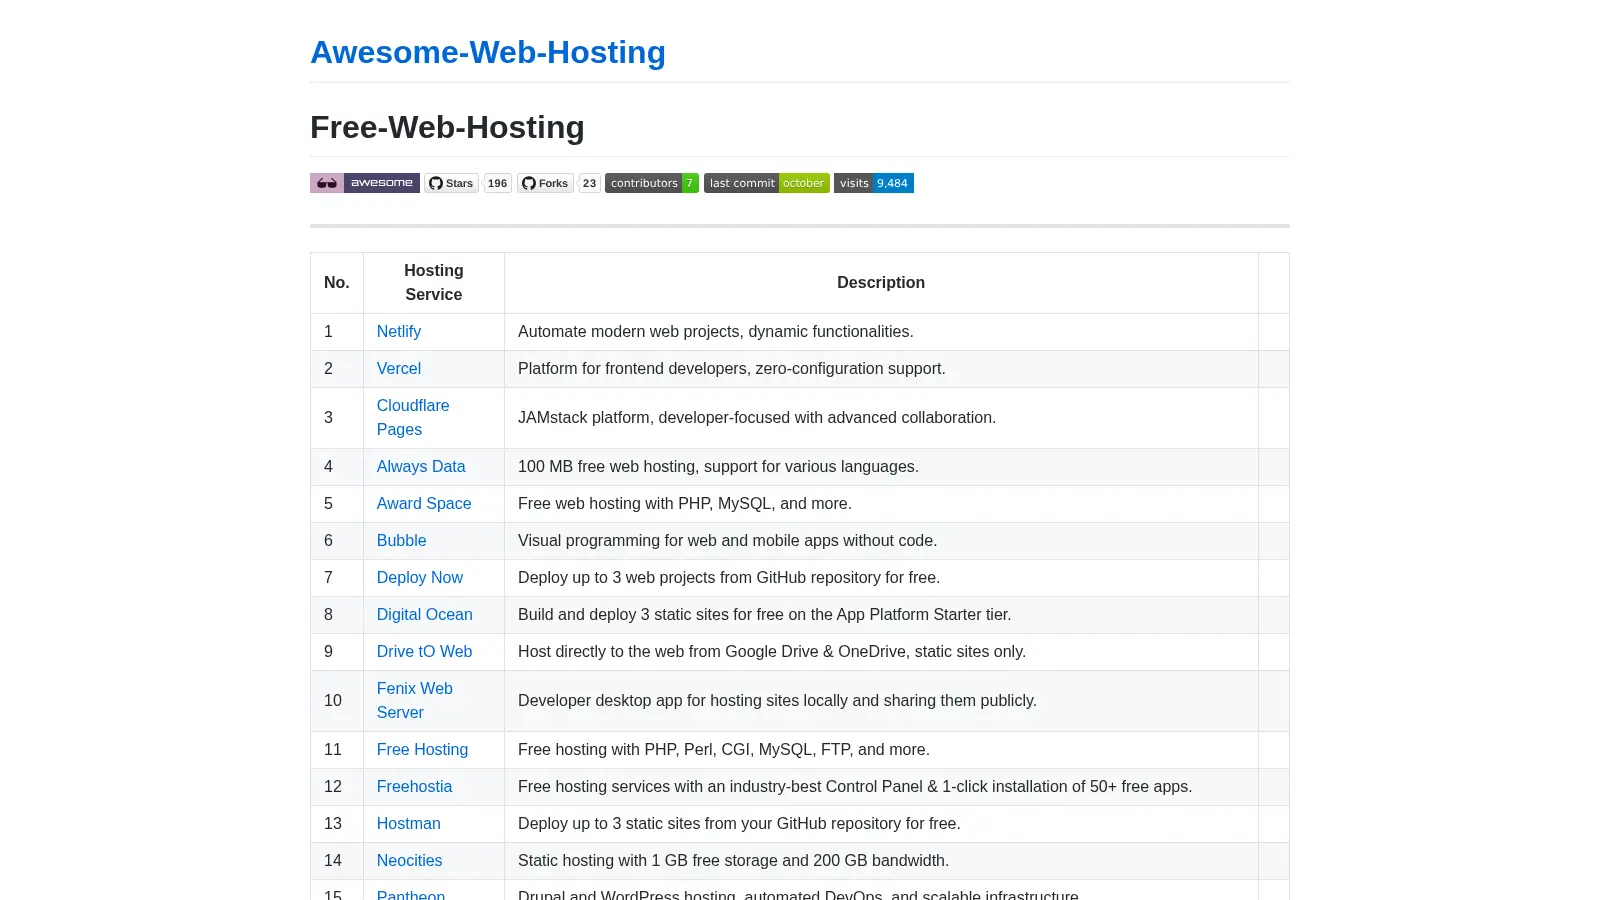Click the awesome sunglasses badge

[x=365, y=183]
